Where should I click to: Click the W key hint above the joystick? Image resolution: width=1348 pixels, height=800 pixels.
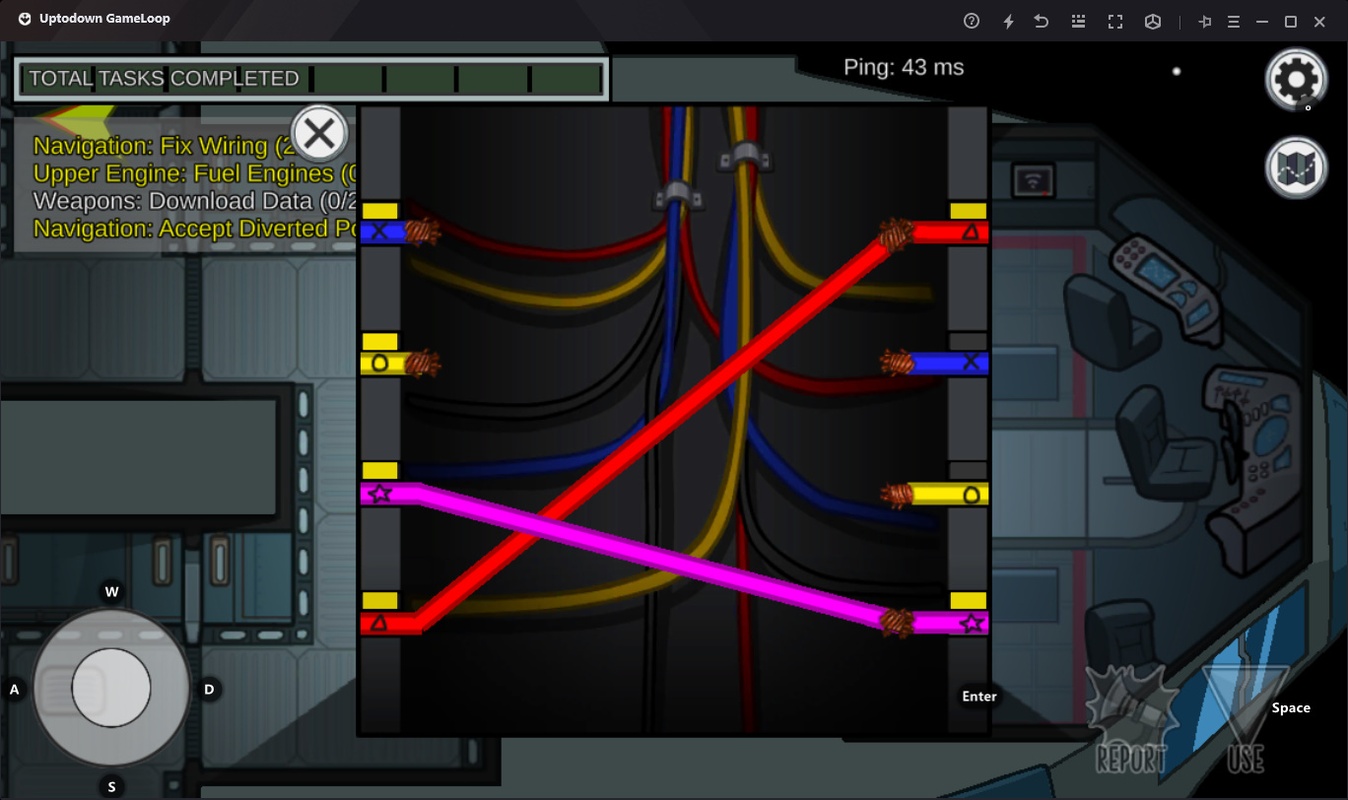point(112,592)
